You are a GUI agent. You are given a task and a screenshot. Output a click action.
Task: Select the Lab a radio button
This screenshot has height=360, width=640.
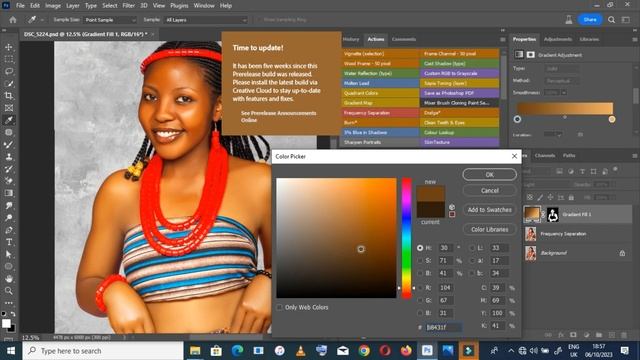473,260
